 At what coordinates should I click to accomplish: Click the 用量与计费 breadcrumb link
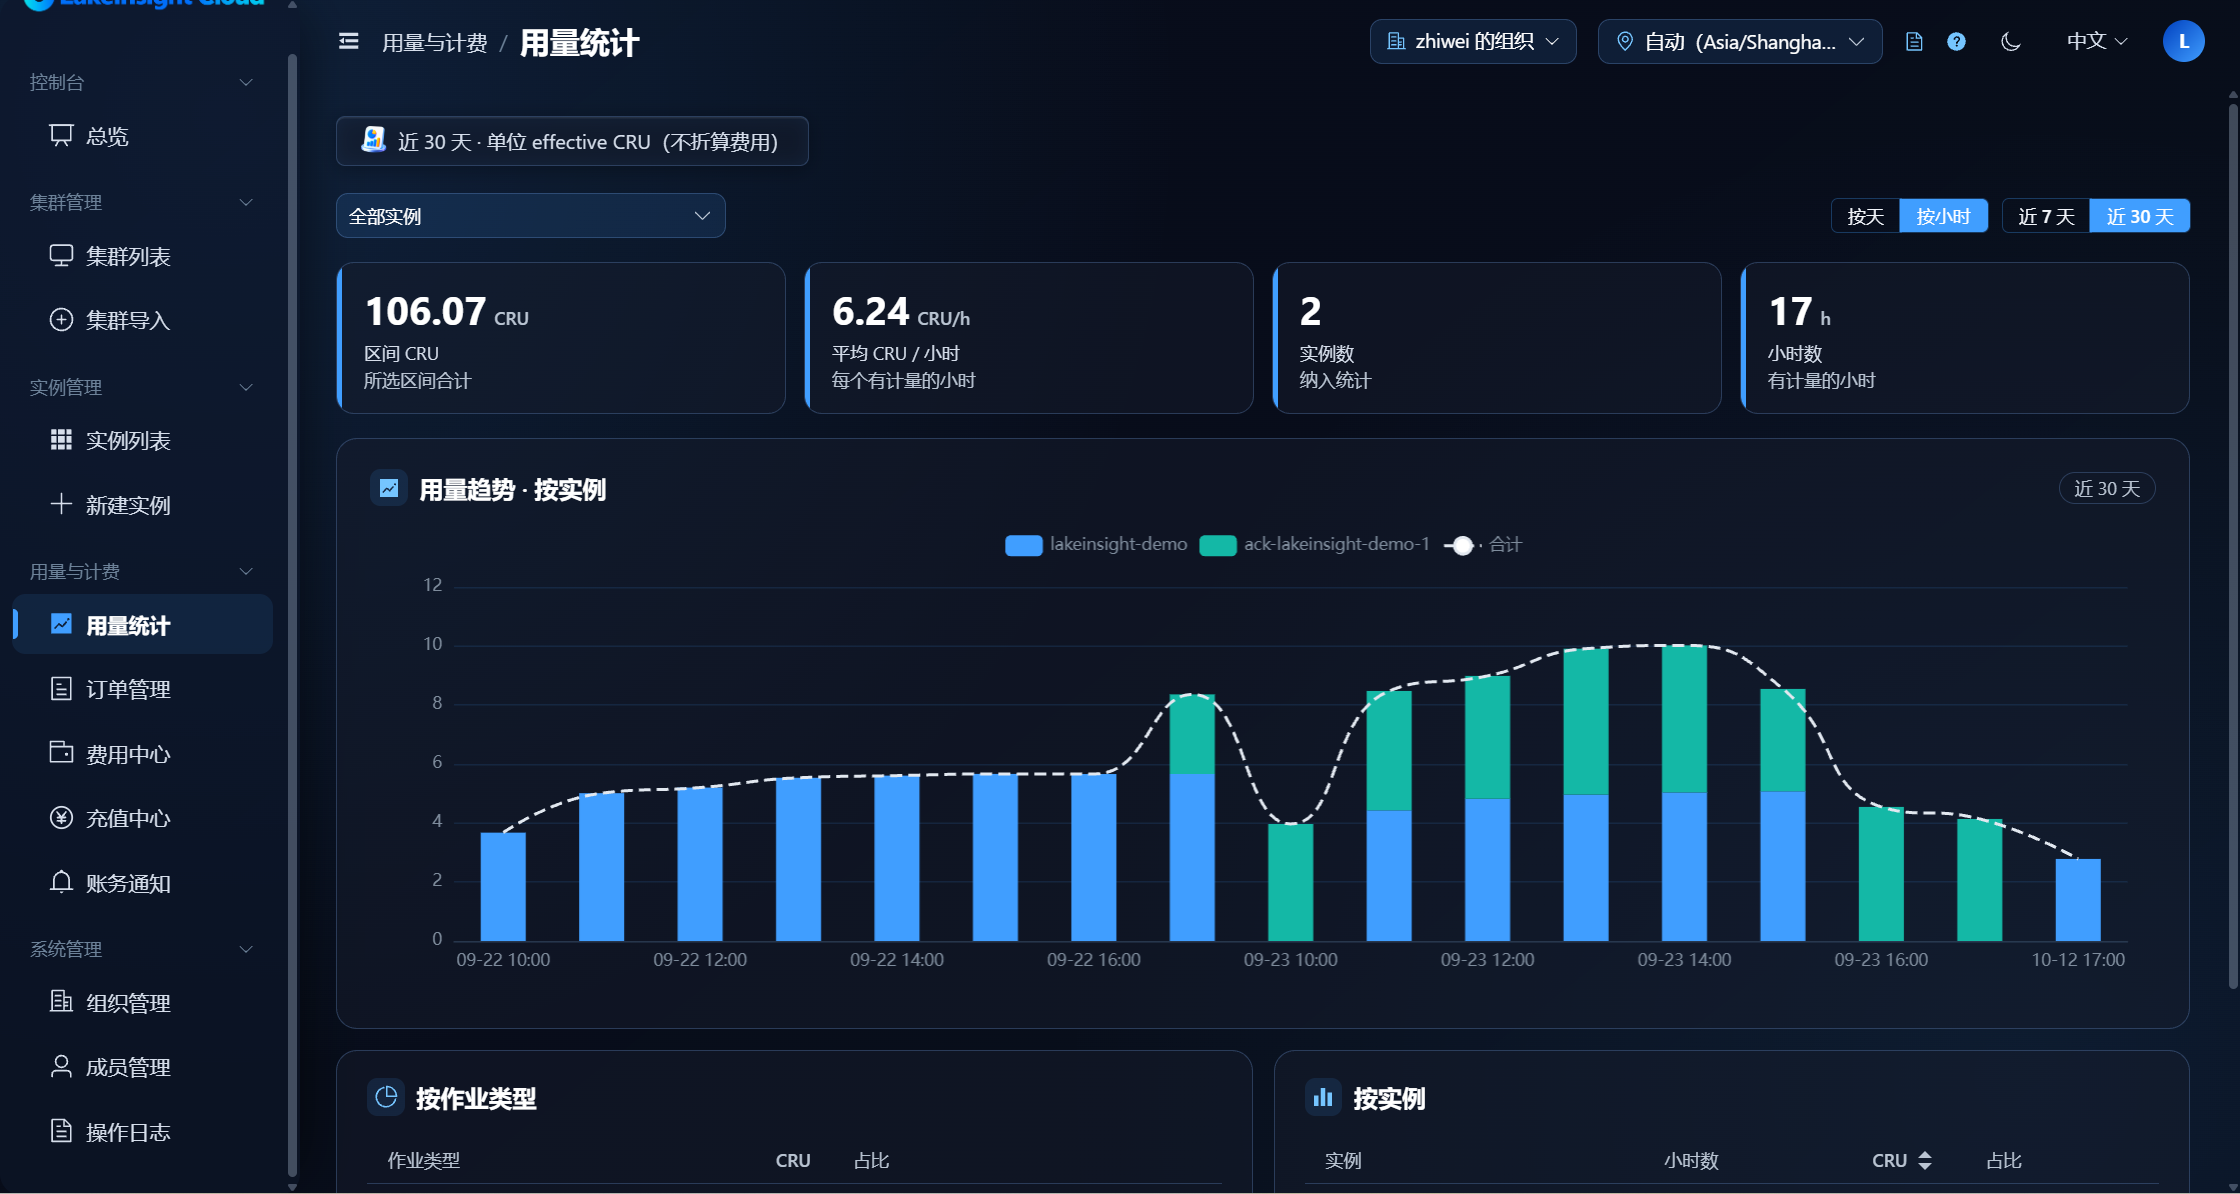(x=435, y=43)
